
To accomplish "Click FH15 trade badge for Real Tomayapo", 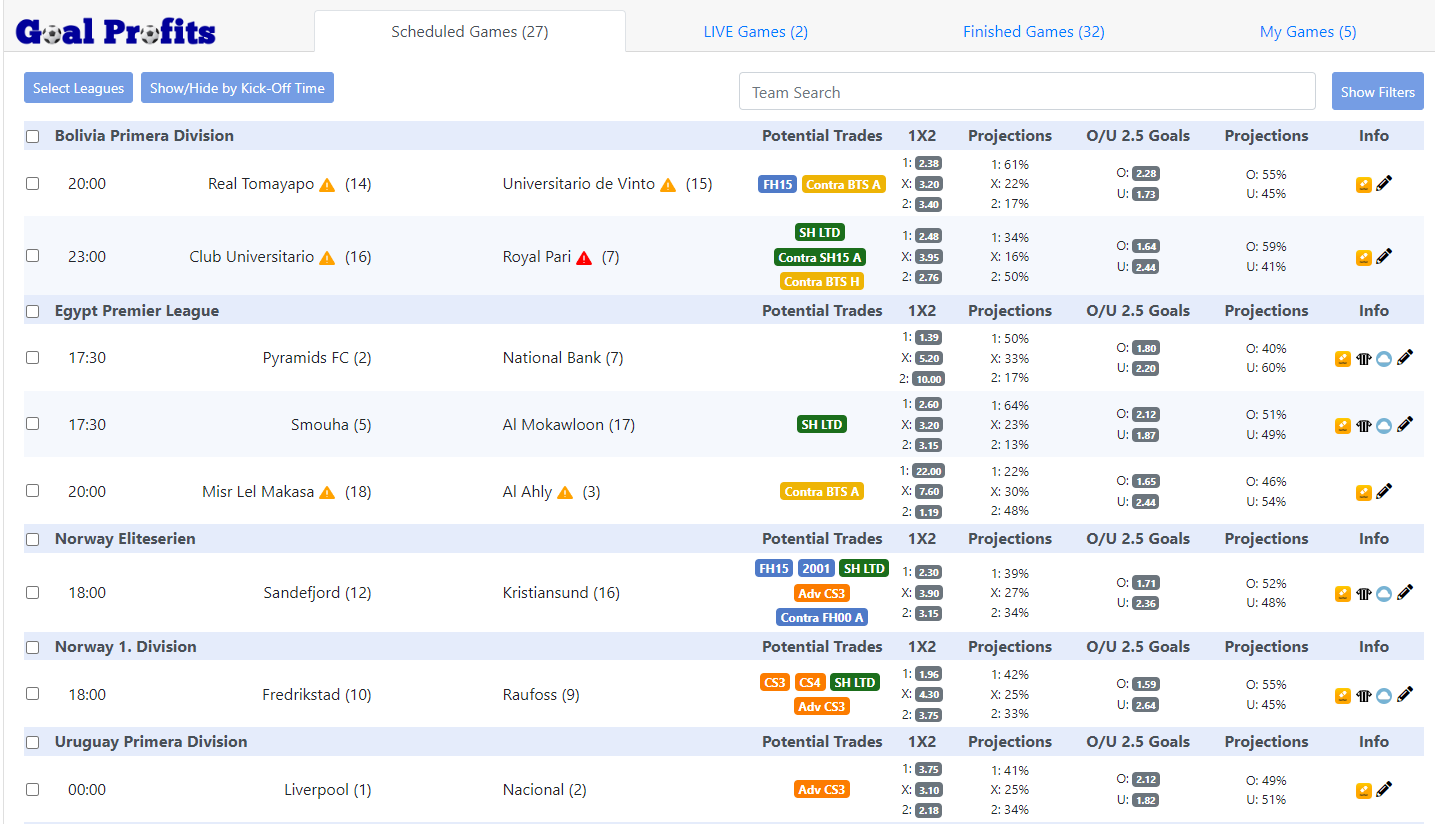I will coord(777,184).
